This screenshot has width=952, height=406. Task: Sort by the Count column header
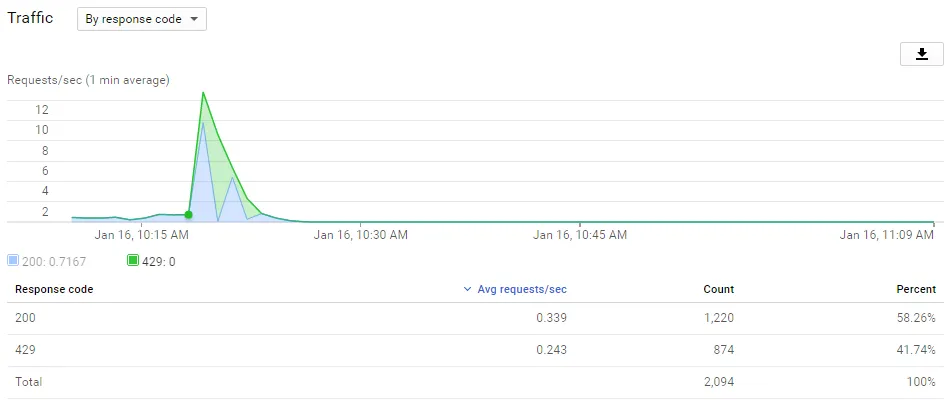[x=718, y=289]
